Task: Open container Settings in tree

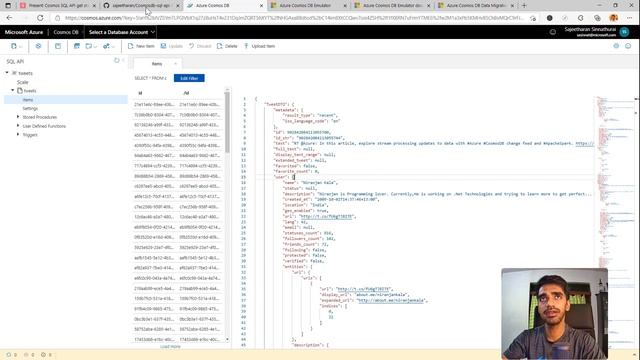Action: [30, 108]
